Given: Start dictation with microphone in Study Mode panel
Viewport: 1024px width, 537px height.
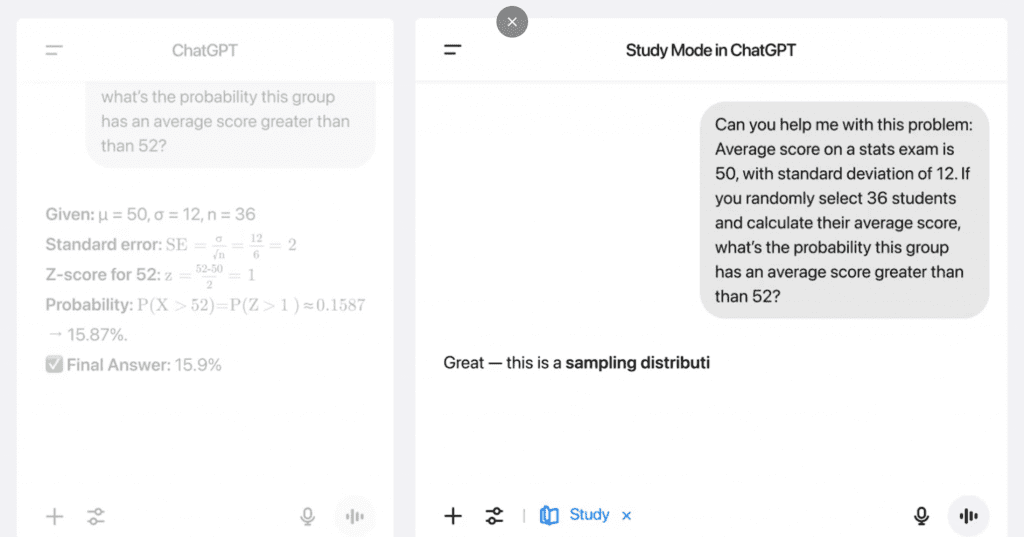Looking at the screenshot, I should click(x=921, y=516).
